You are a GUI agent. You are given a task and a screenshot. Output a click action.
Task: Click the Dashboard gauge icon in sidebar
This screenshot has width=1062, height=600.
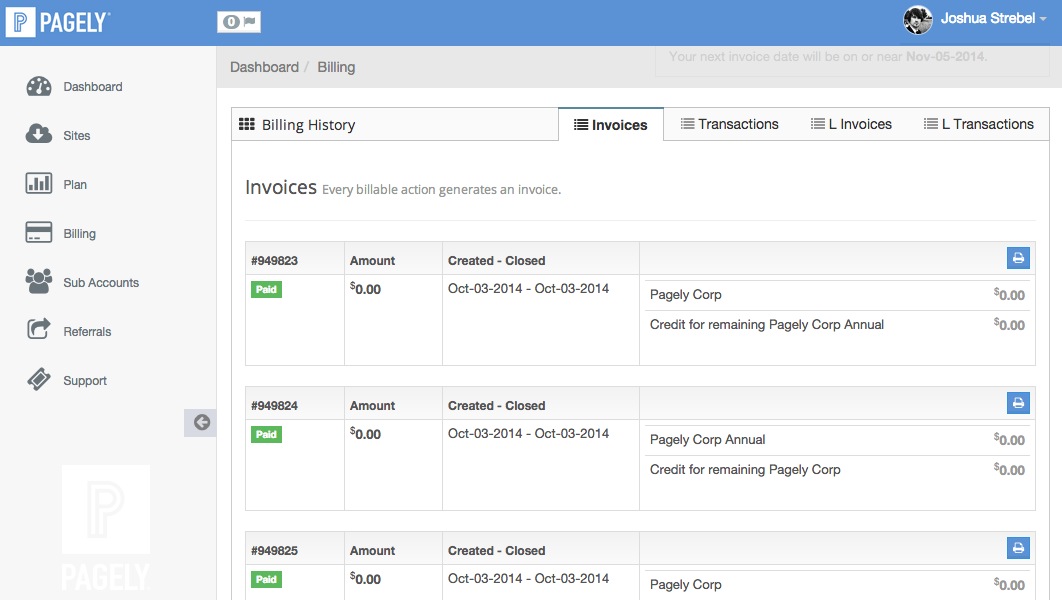(39, 87)
